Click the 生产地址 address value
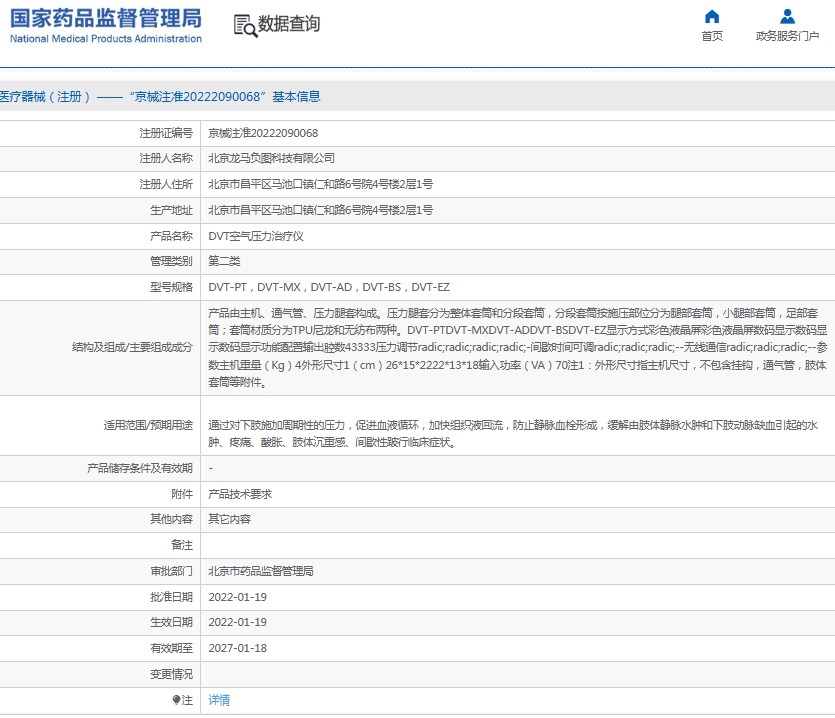Image resolution: width=835 pixels, height=718 pixels. 320,210
